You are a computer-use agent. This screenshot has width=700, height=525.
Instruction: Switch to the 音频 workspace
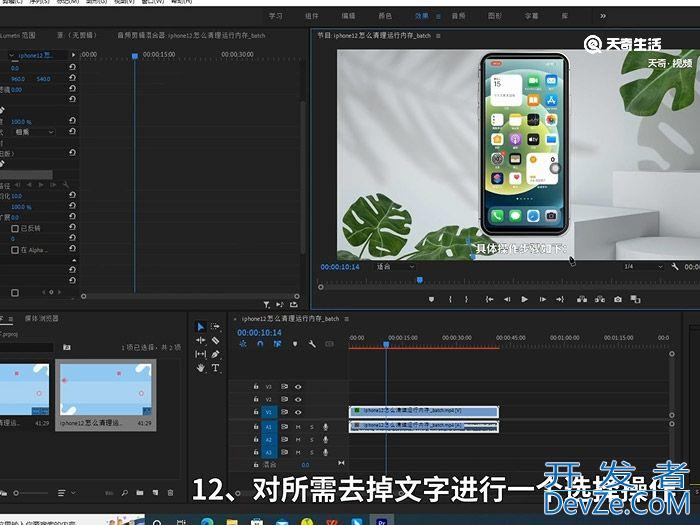pos(458,16)
